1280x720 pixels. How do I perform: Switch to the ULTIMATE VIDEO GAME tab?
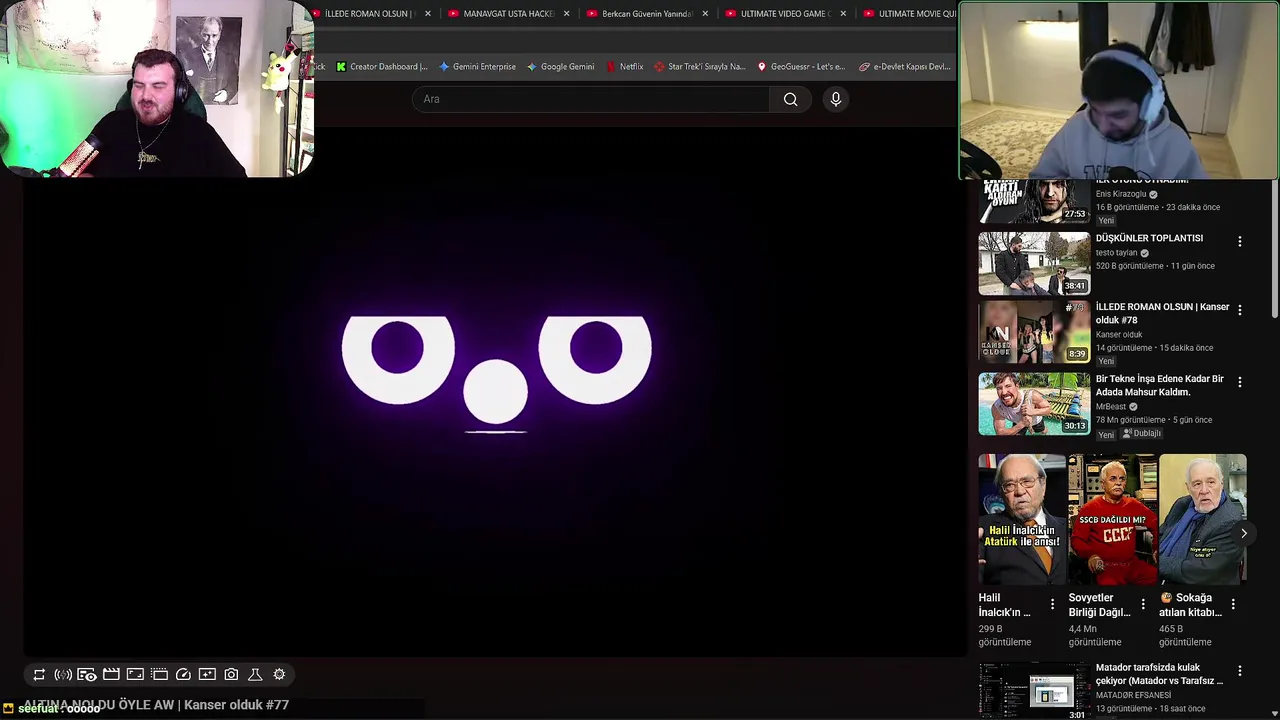point(785,14)
